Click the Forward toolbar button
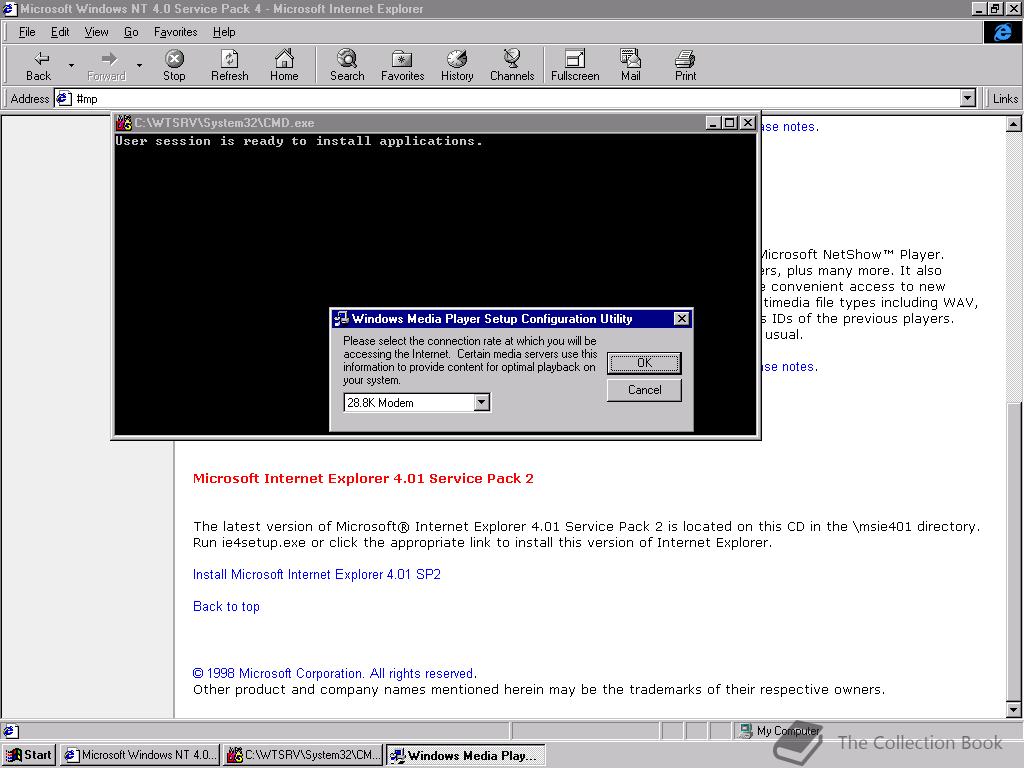 click(x=107, y=65)
